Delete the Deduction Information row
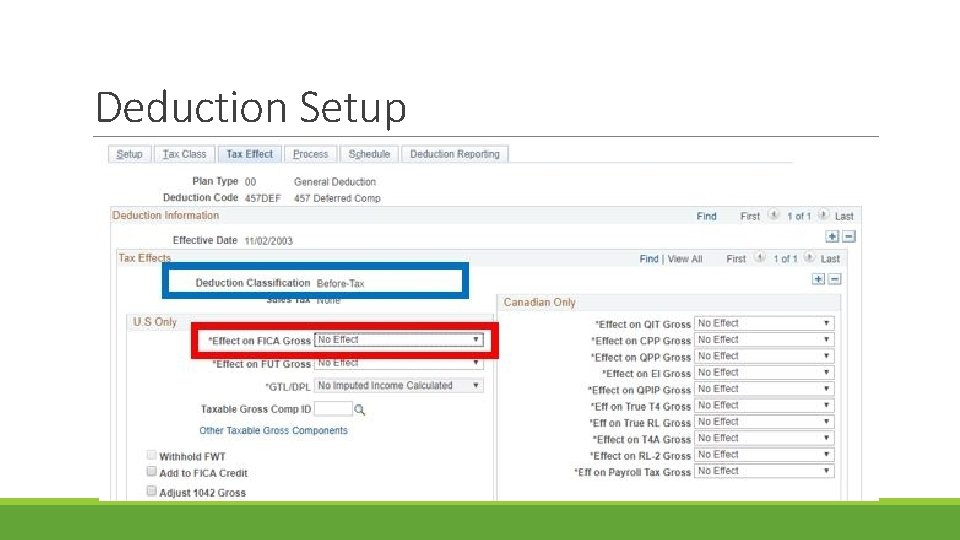 point(849,236)
